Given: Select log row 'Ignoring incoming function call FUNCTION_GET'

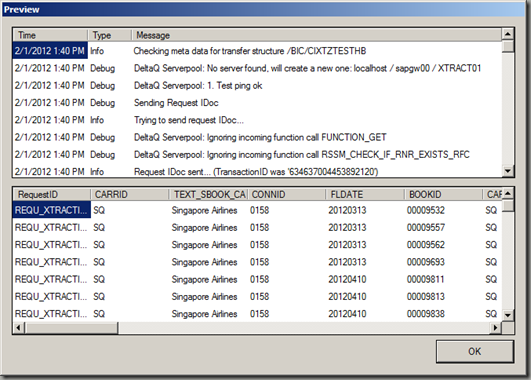Looking at the screenshot, I should pos(257,137).
